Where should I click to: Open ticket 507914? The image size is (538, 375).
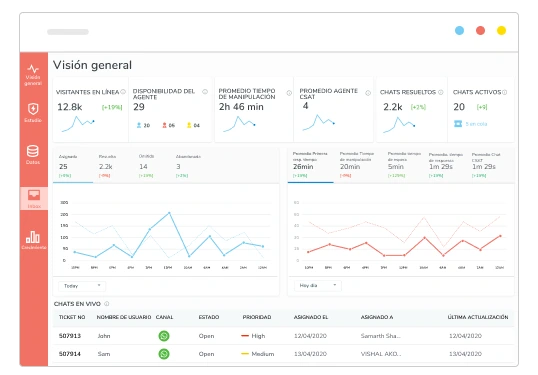point(70,354)
